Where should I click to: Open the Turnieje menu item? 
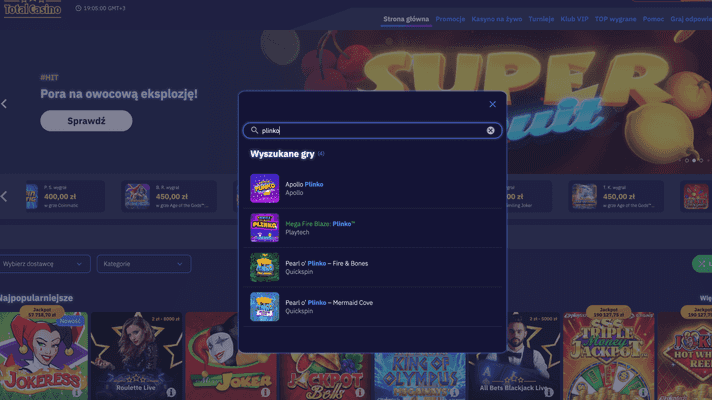click(541, 19)
